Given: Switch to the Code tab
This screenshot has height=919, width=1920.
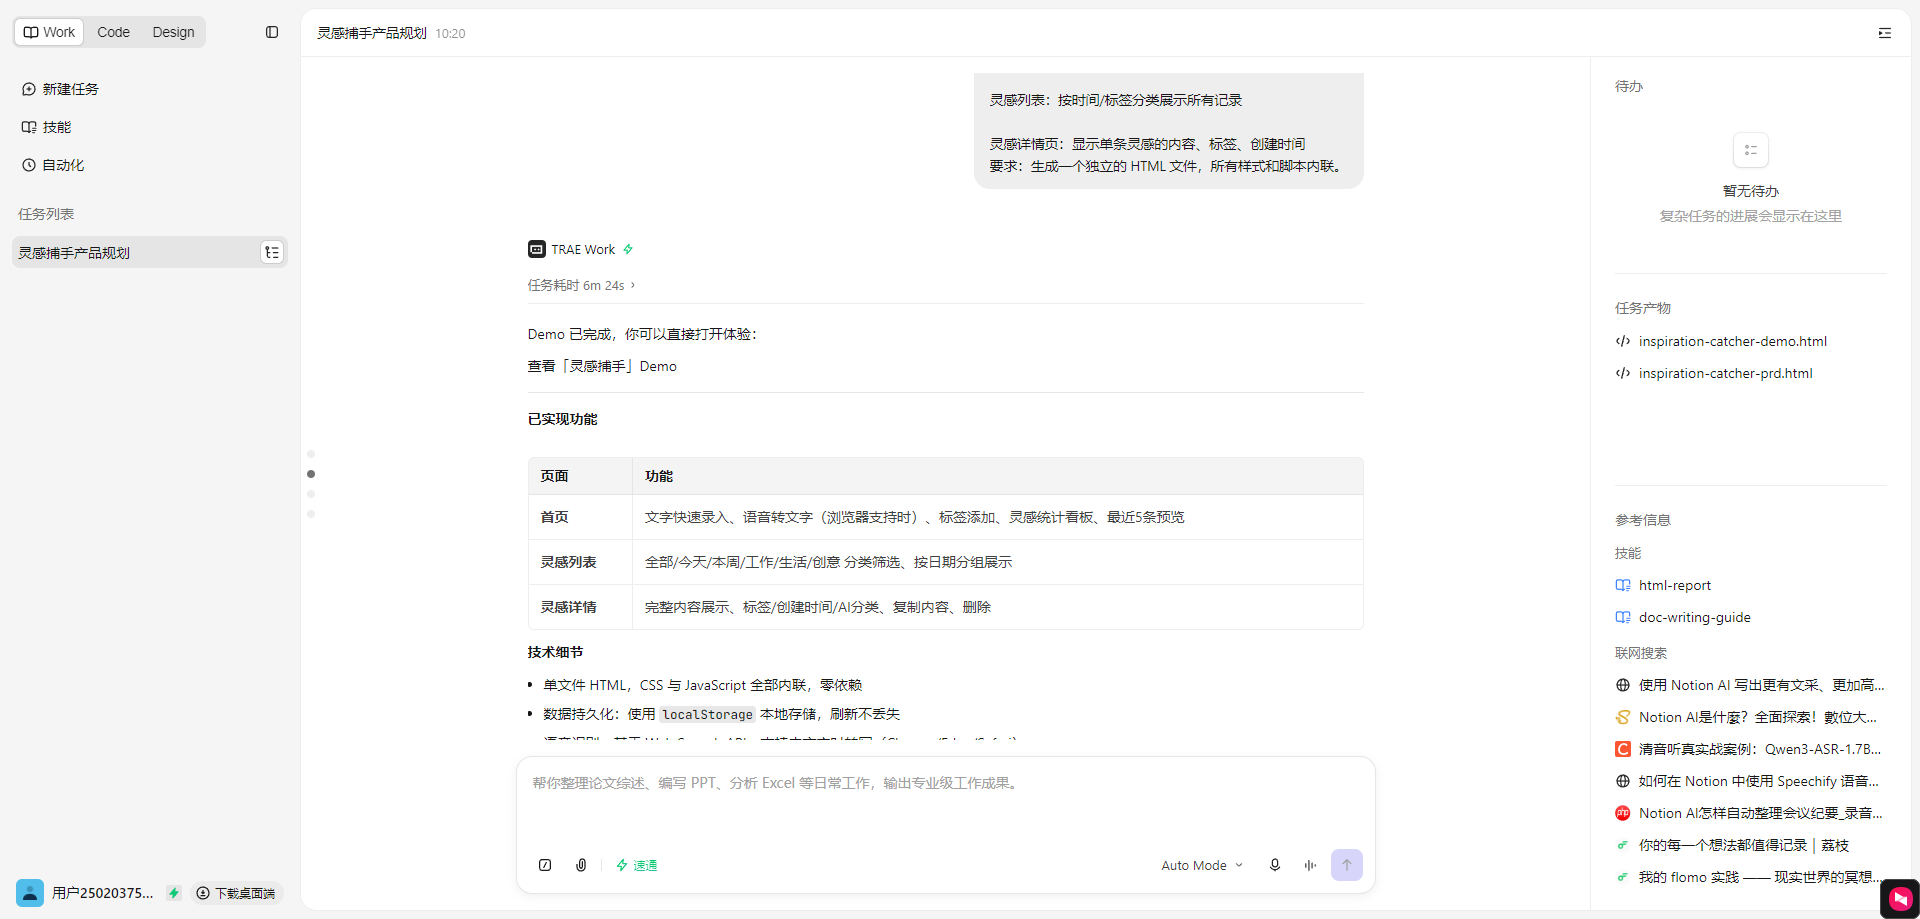Looking at the screenshot, I should (x=113, y=32).
